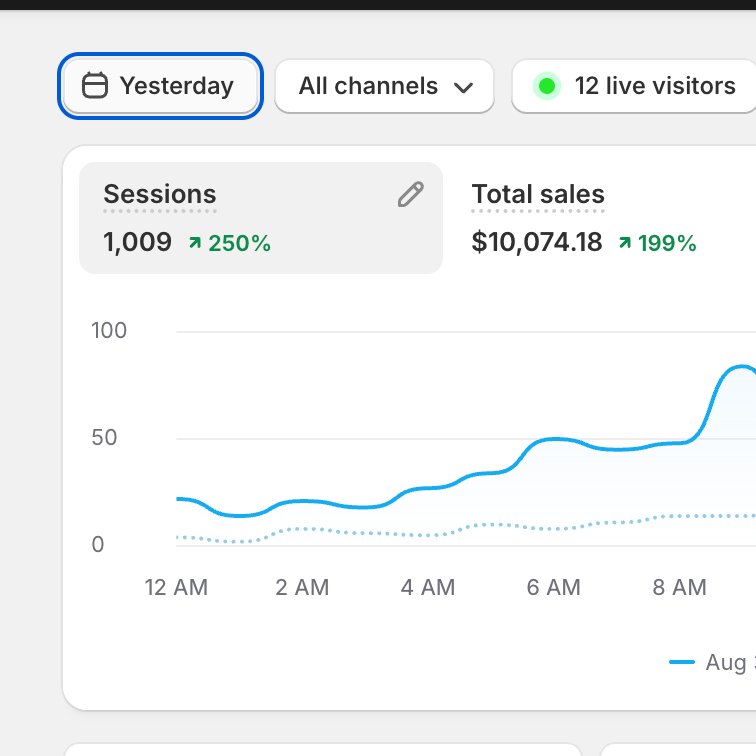Click the 4 AM axis label
The width and height of the screenshot is (756, 756).
click(428, 587)
